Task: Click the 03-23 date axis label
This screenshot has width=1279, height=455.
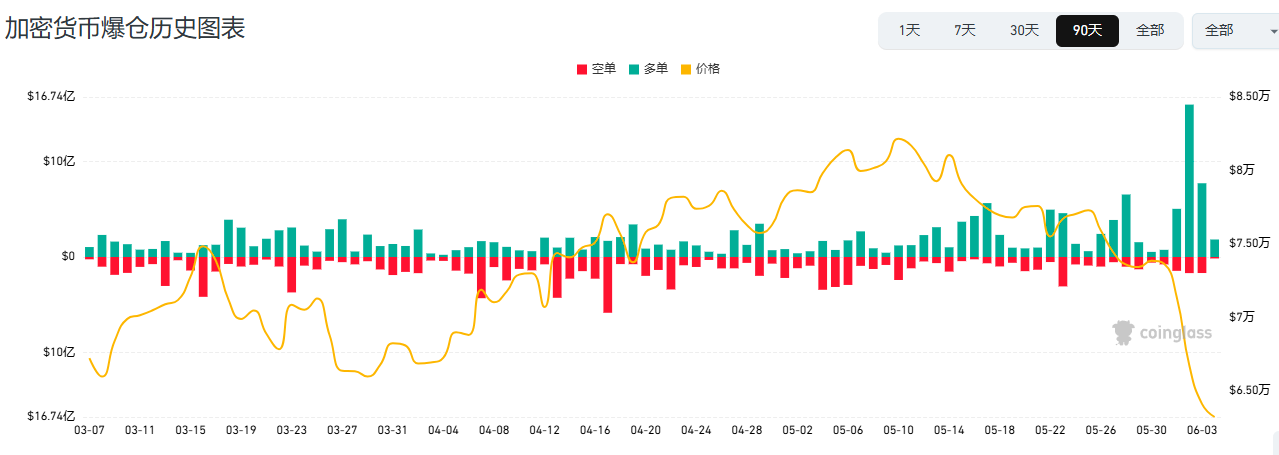Action: tap(291, 430)
